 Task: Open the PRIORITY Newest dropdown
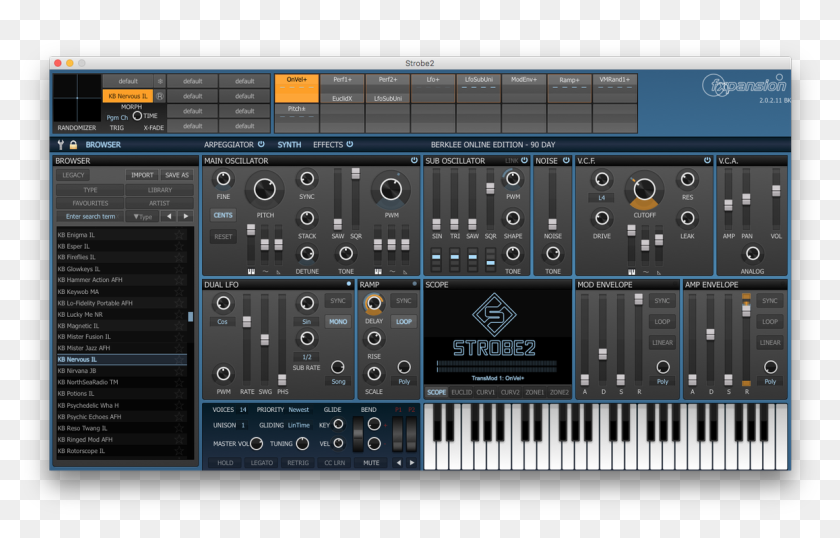(x=299, y=409)
